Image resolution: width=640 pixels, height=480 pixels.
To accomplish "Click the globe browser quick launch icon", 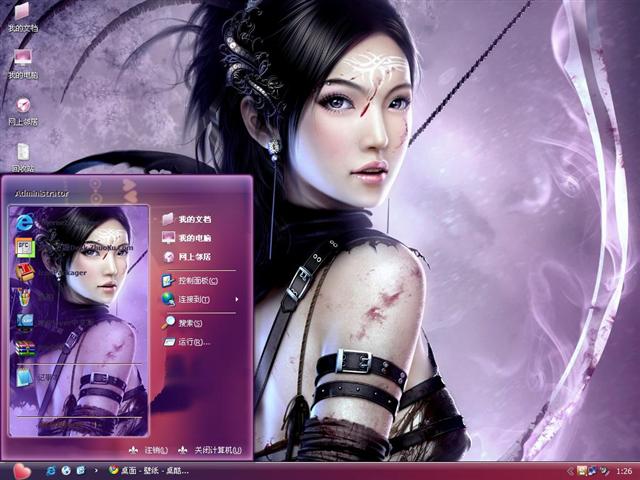I will click(66, 471).
